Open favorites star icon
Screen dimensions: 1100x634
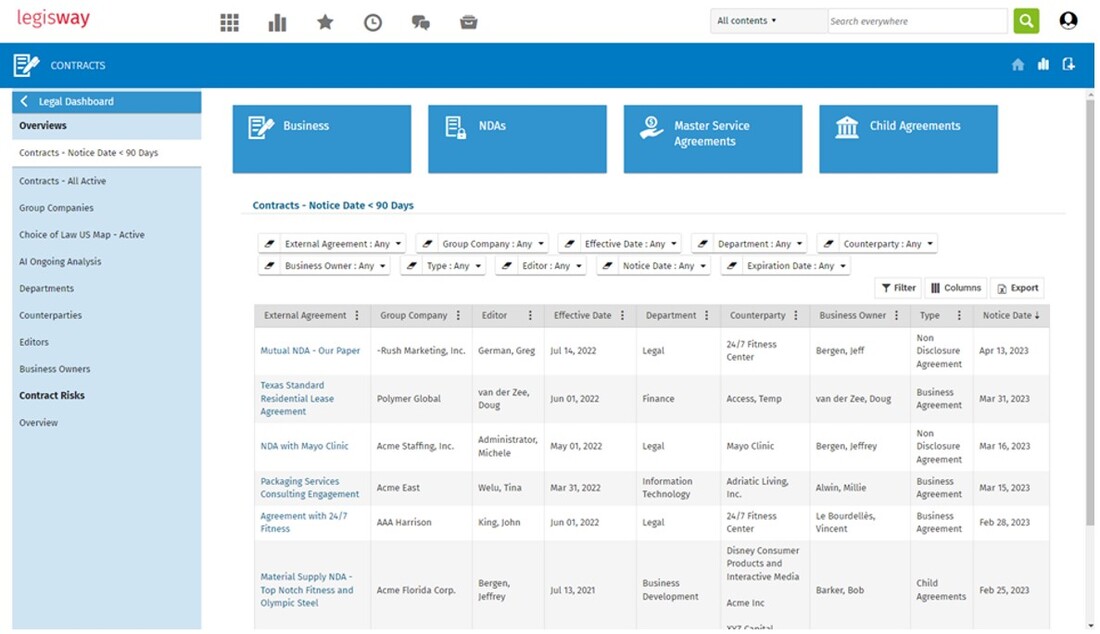325,22
